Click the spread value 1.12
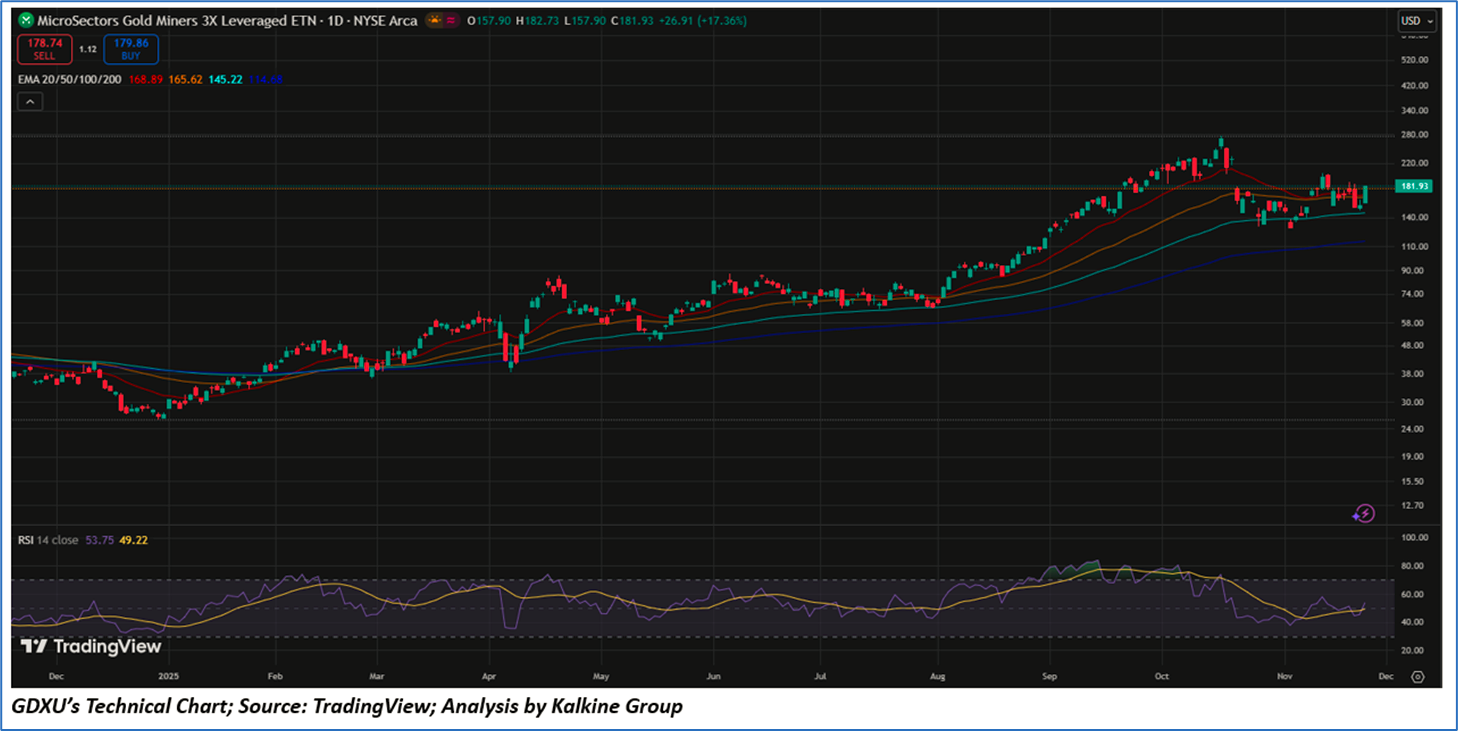The height and width of the screenshot is (731, 1458). pyautogui.click(x=88, y=49)
